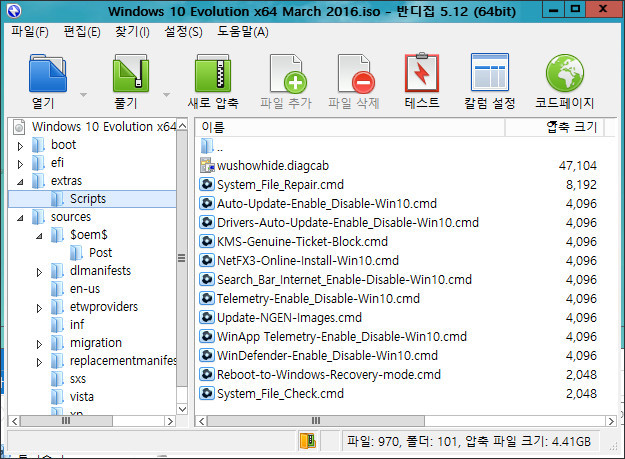Expand the efi folder node
This screenshot has height=459, width=625.
point(20,164)
